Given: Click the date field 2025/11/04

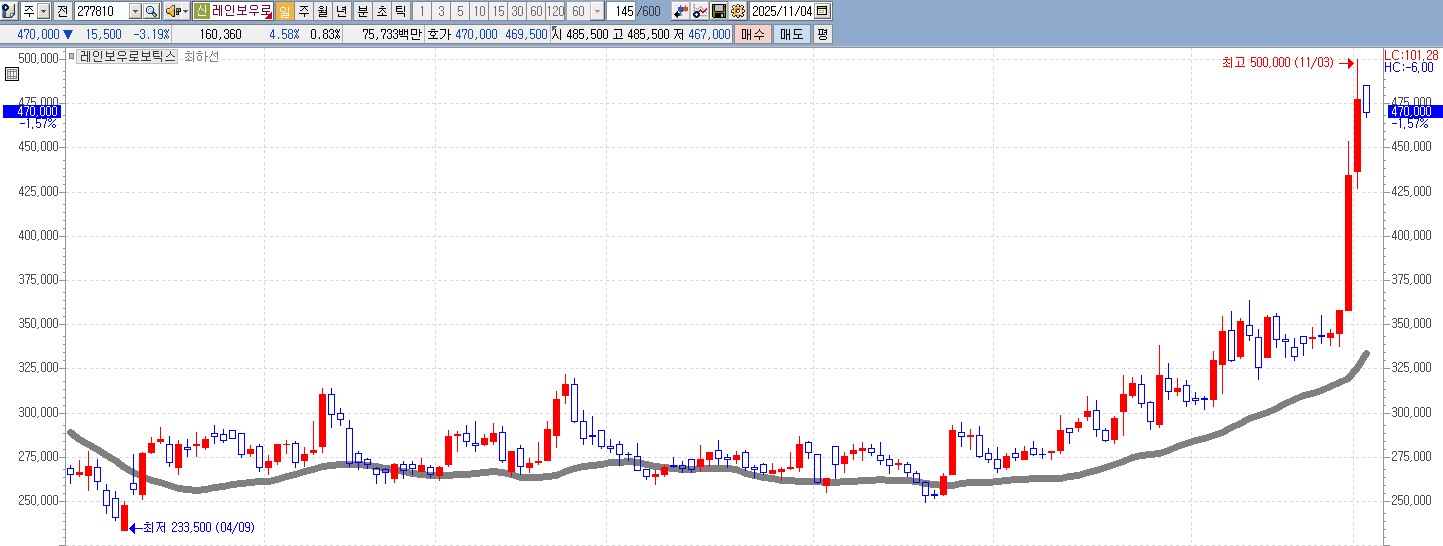Looking at the screenshot, I should coord(782,11).
